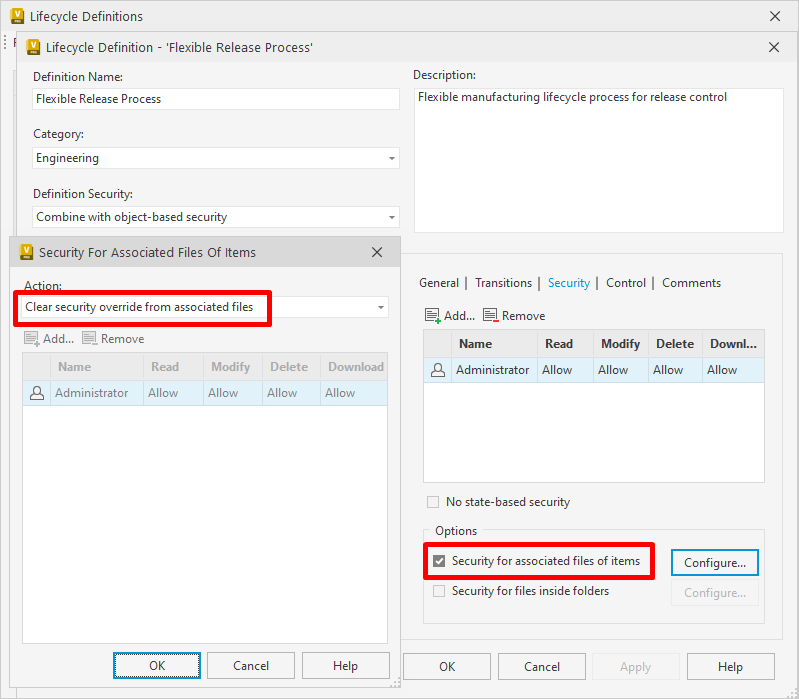The image size is (799, 699).
Task: Check Security for files inside folders
Action: pyautogui.click(x=439, y=591)
